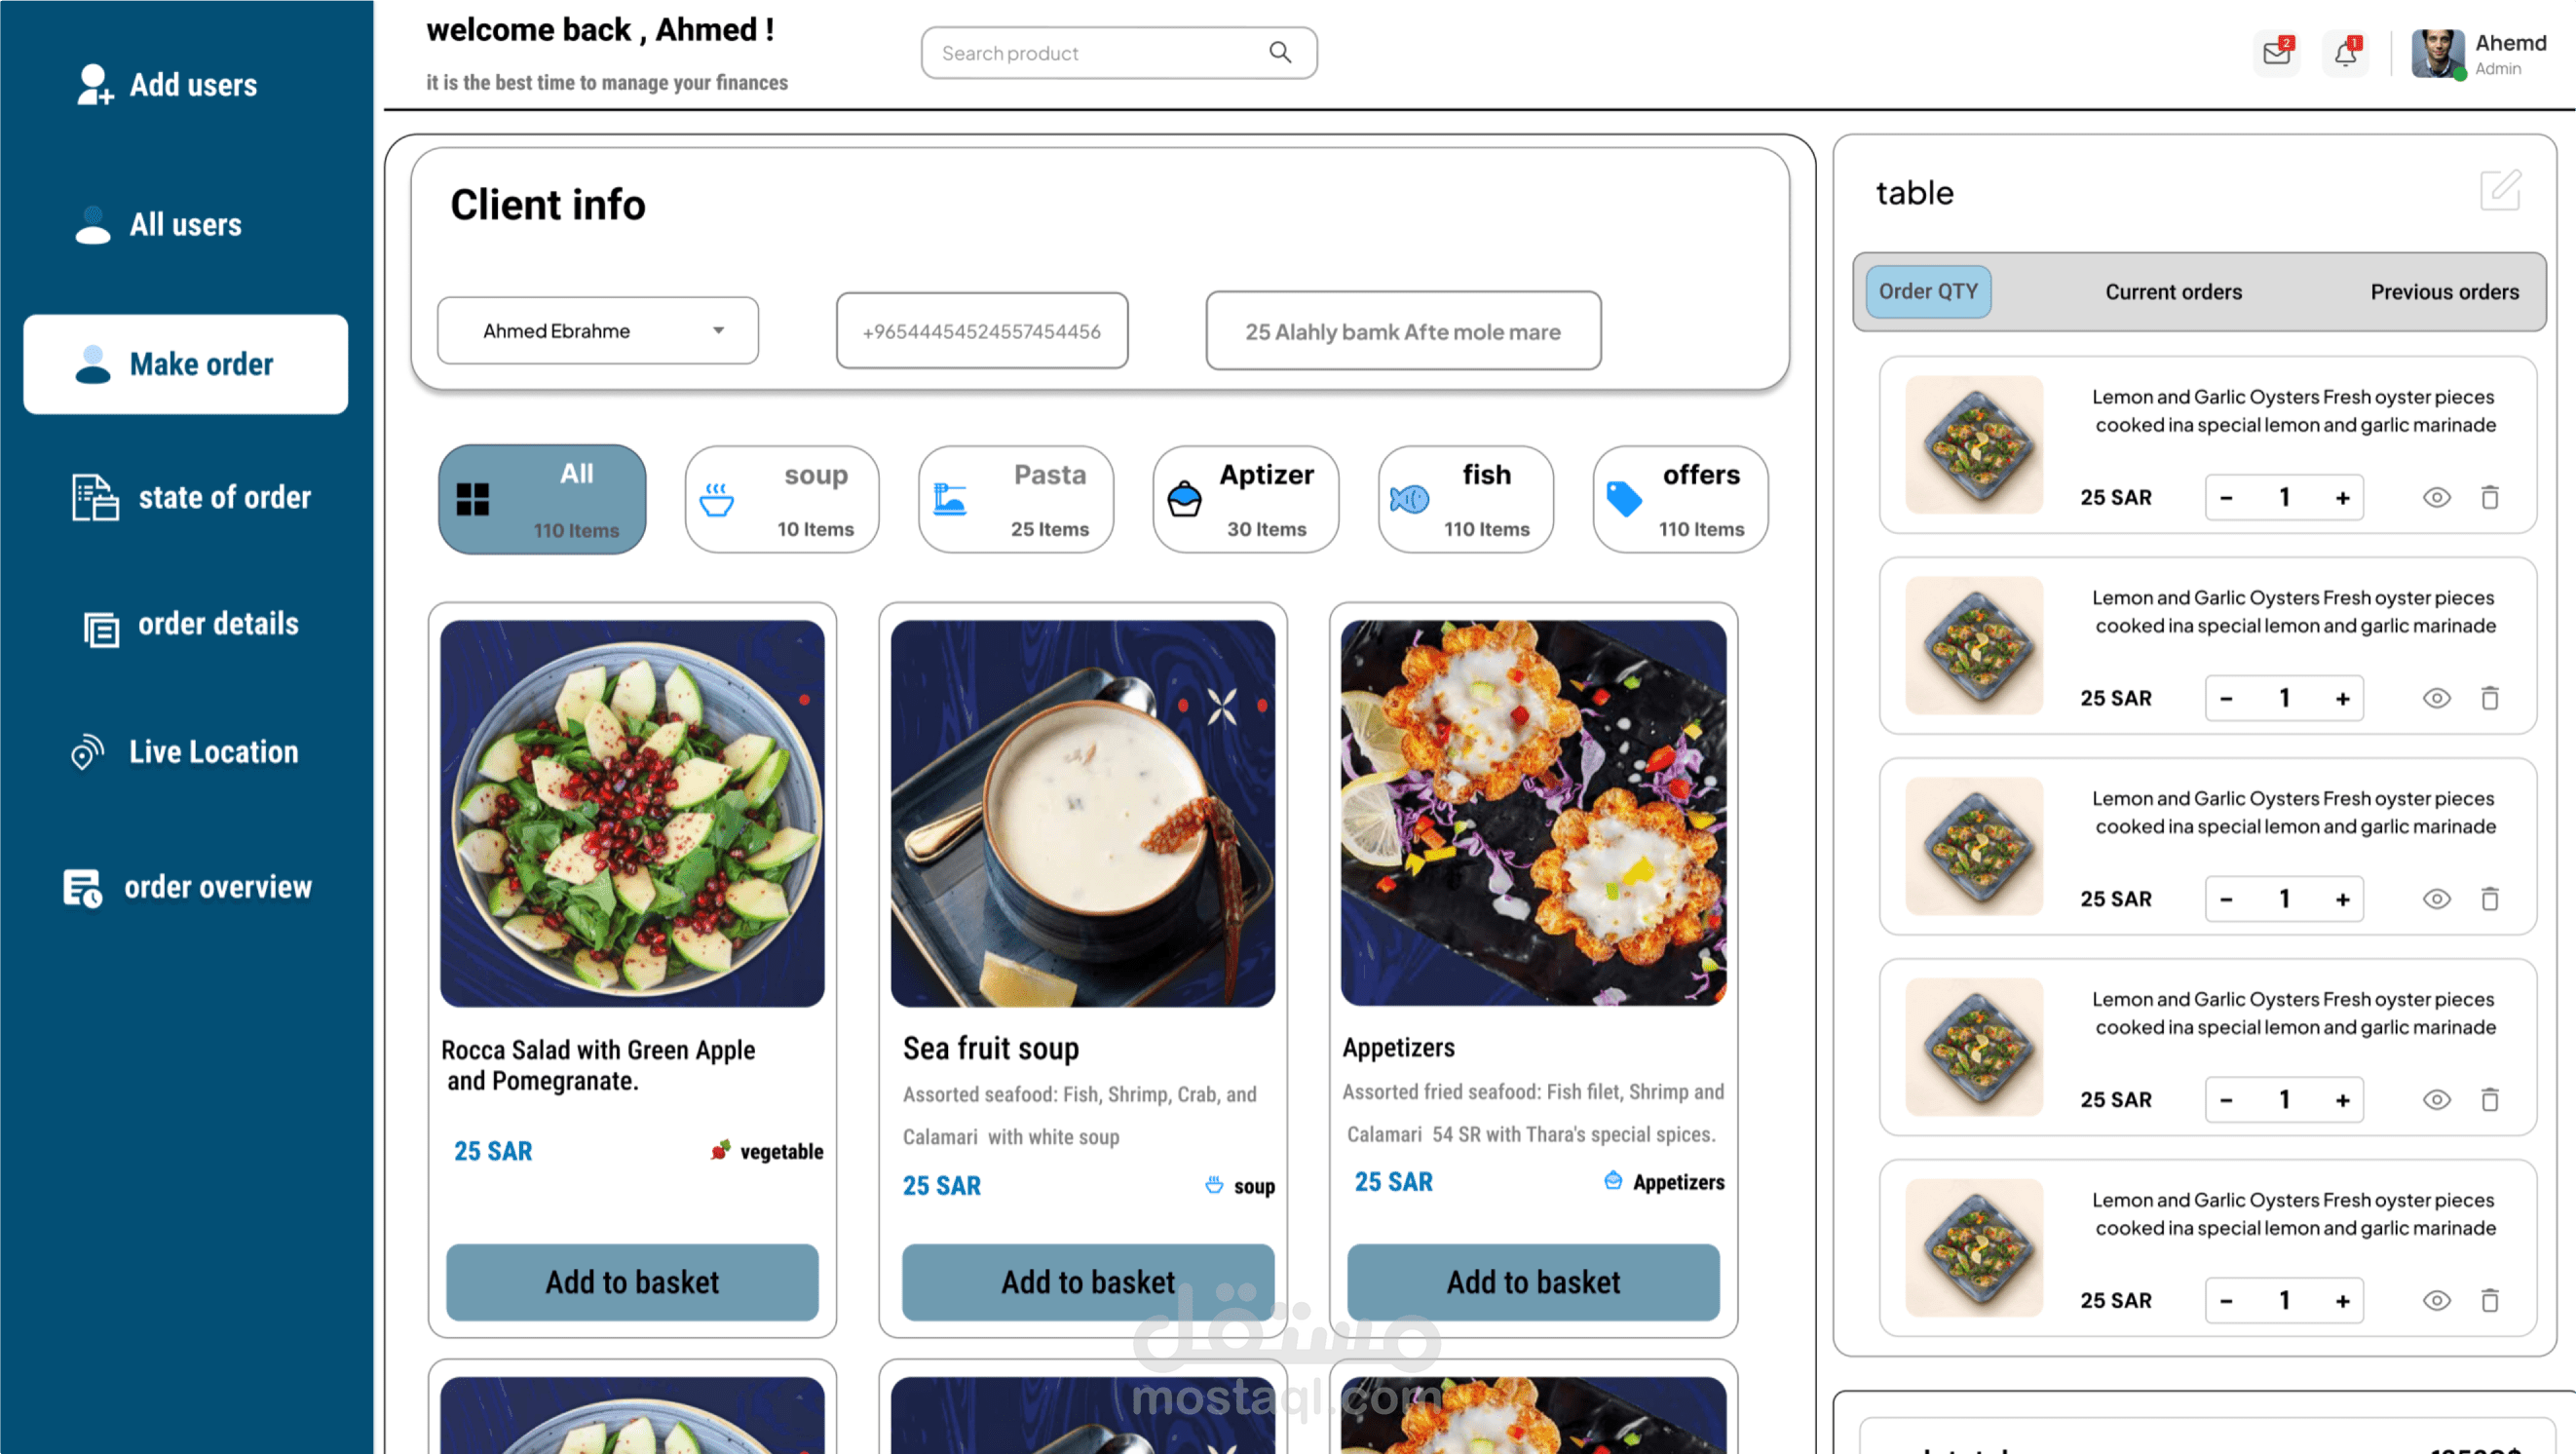Screen dimensions: 2576x1454
Task: Open Add users in the sidebar
Action: [x=169, y=85]
